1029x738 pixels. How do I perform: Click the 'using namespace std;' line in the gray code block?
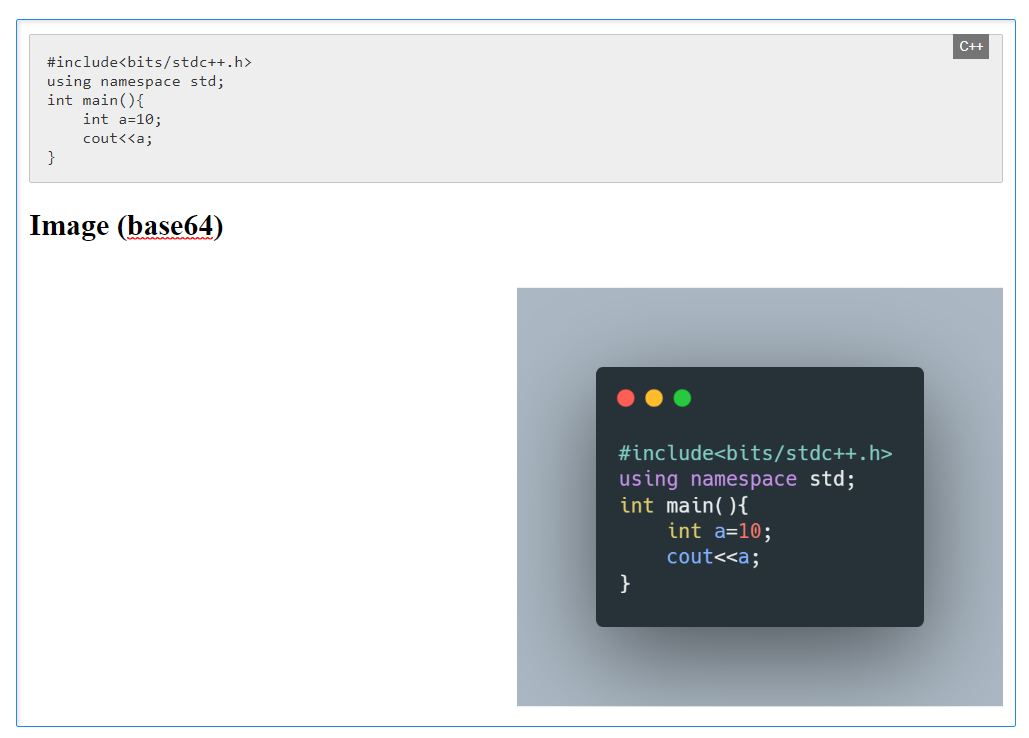tap(135, 81)
